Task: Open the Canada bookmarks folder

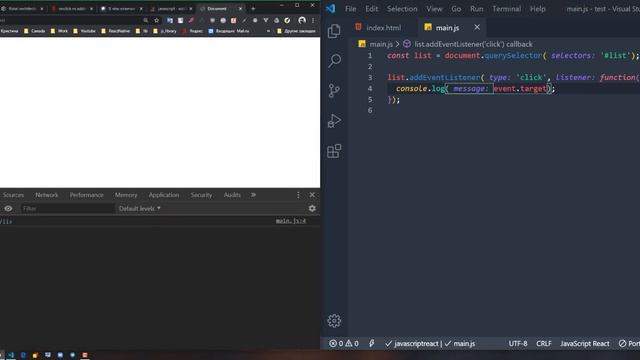Action: 34,31
